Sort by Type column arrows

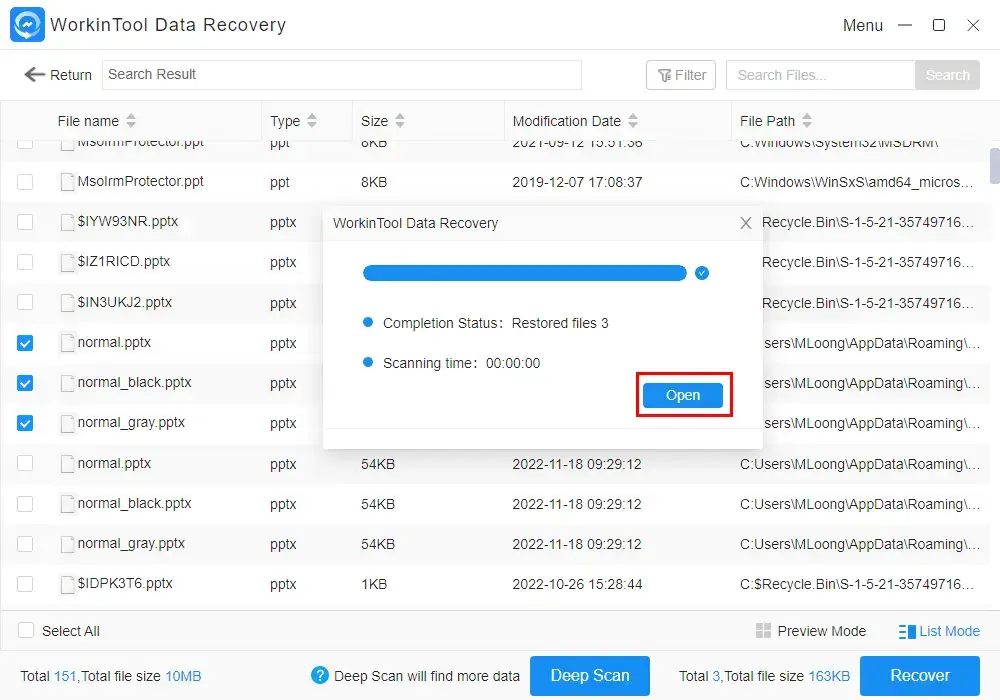(312, 120)
